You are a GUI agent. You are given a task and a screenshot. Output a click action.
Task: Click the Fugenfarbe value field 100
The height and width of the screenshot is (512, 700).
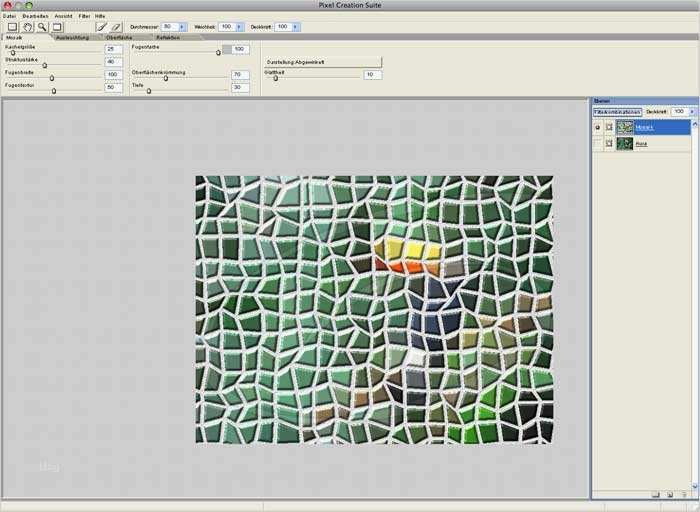[240, 49]
